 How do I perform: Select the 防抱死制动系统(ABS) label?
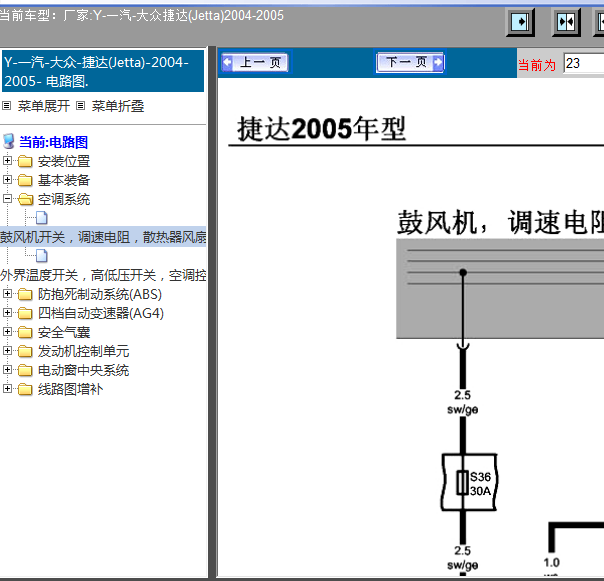point(100,294)
